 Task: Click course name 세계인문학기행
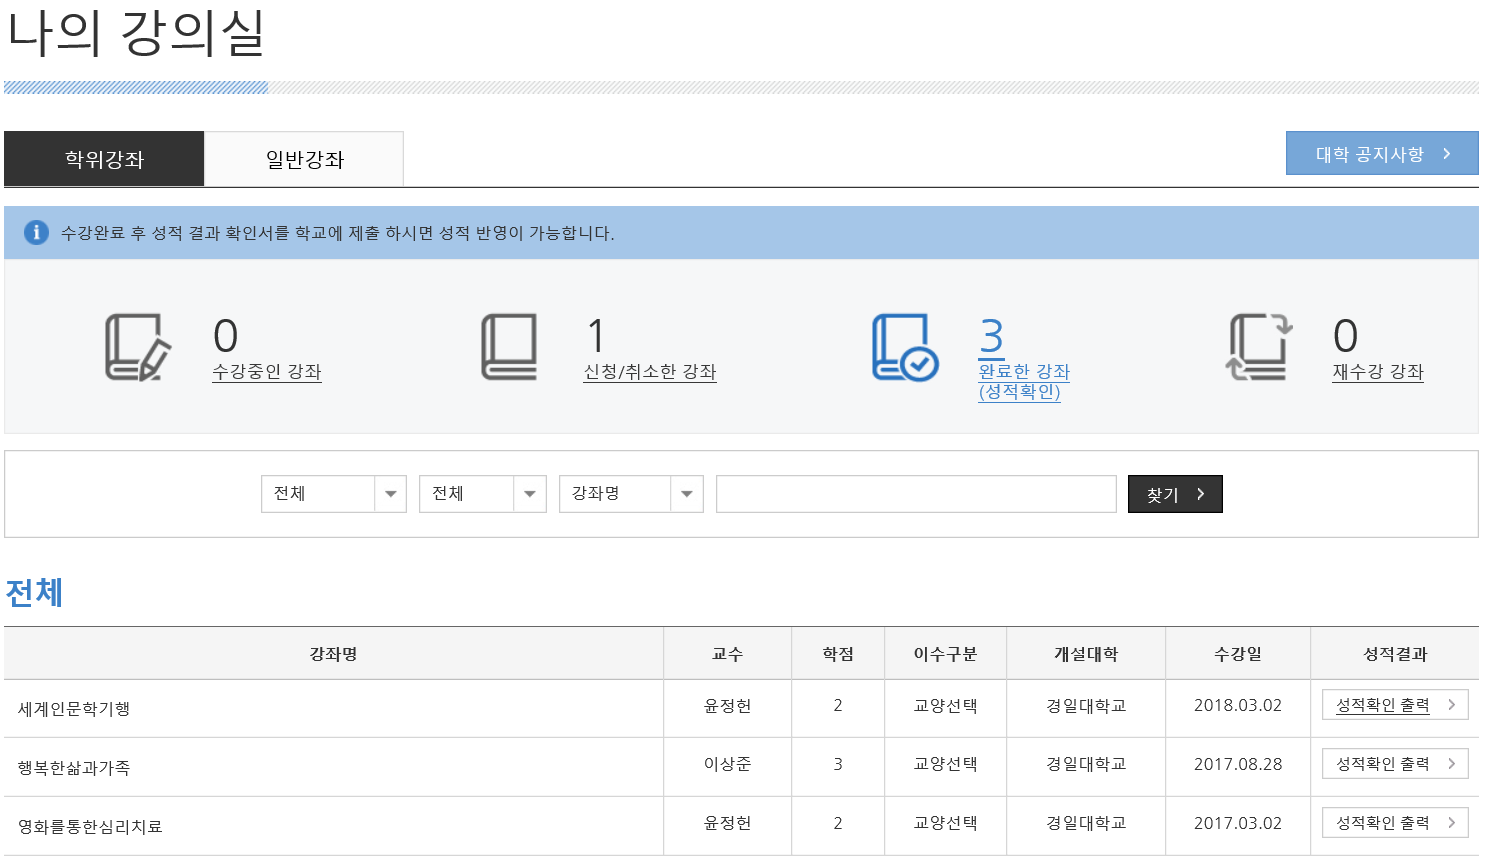(x=74, y=709)
